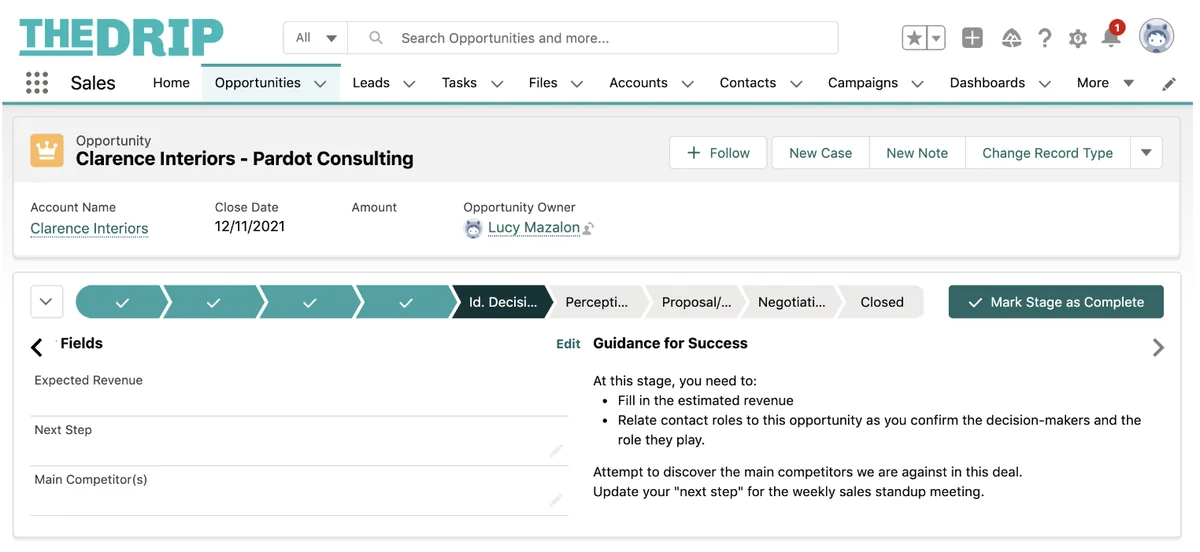Expand the Campaigns tab dropdown chevron
Viewport: 1200px width, 552px height.
[917, 84]
